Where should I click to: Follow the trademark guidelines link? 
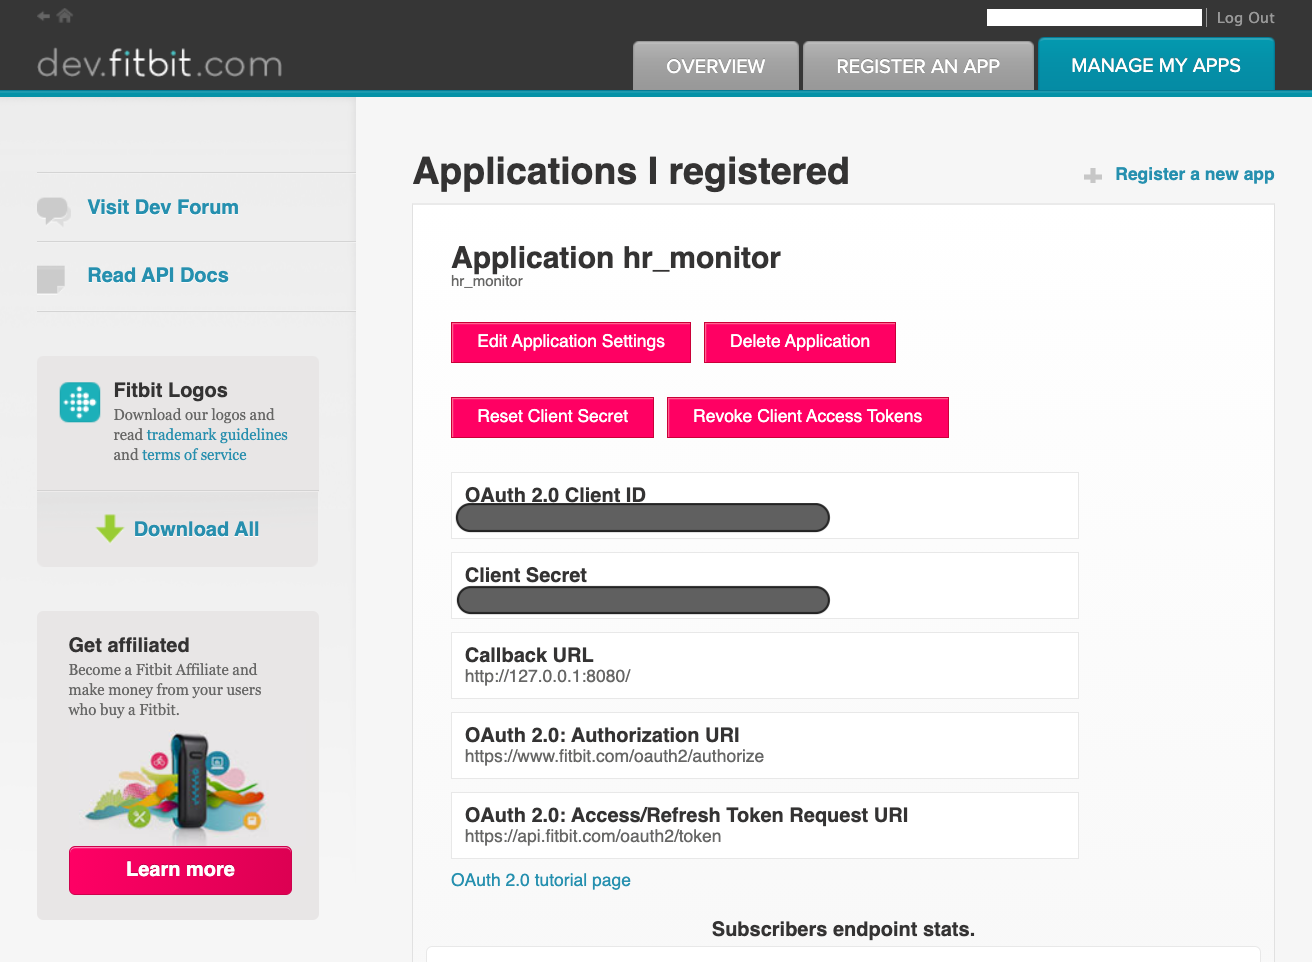pyautogui.click(x=217, y=435)
